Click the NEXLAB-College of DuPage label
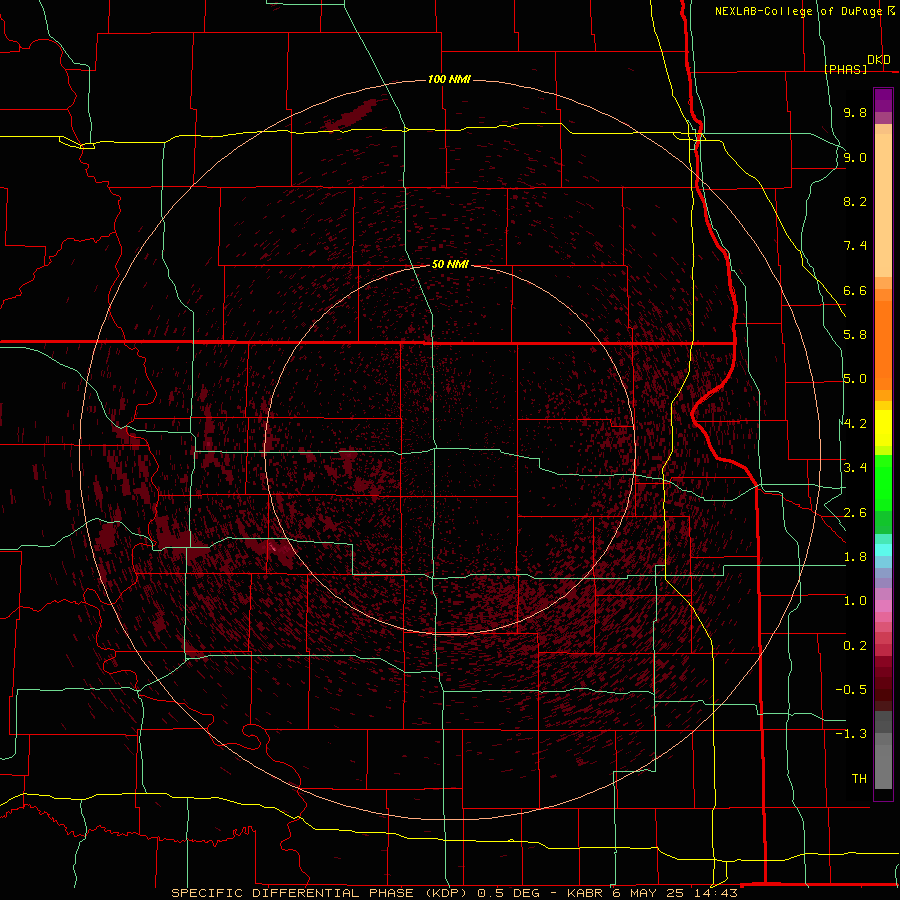 pos(799,11)
